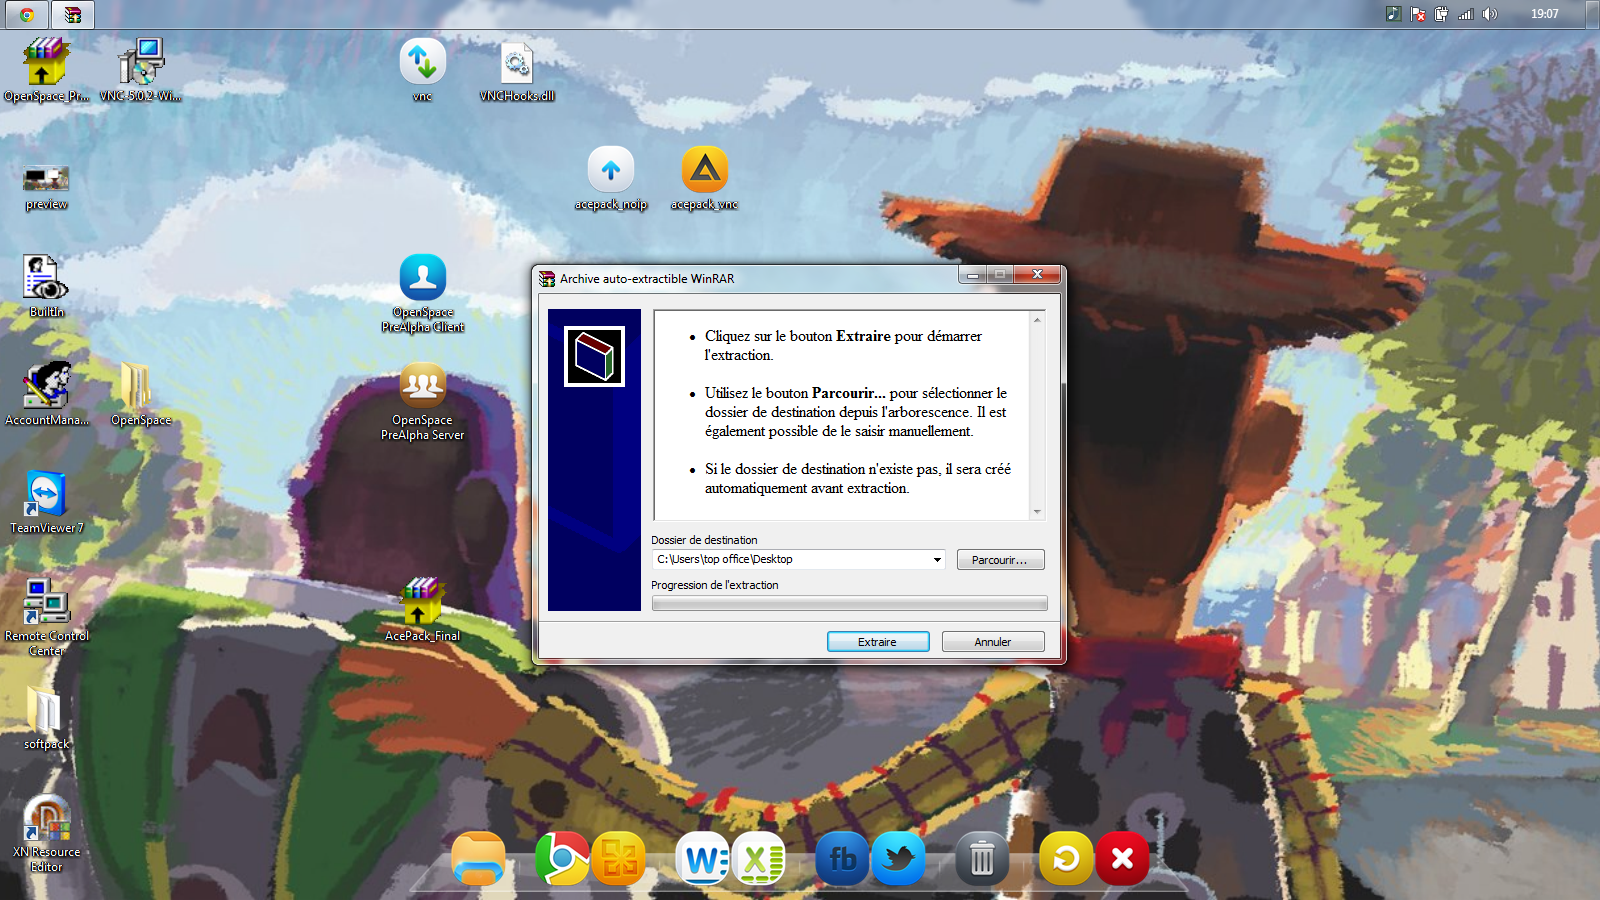Select the OpenSpace folder on the desktop

tap(141, 394)
